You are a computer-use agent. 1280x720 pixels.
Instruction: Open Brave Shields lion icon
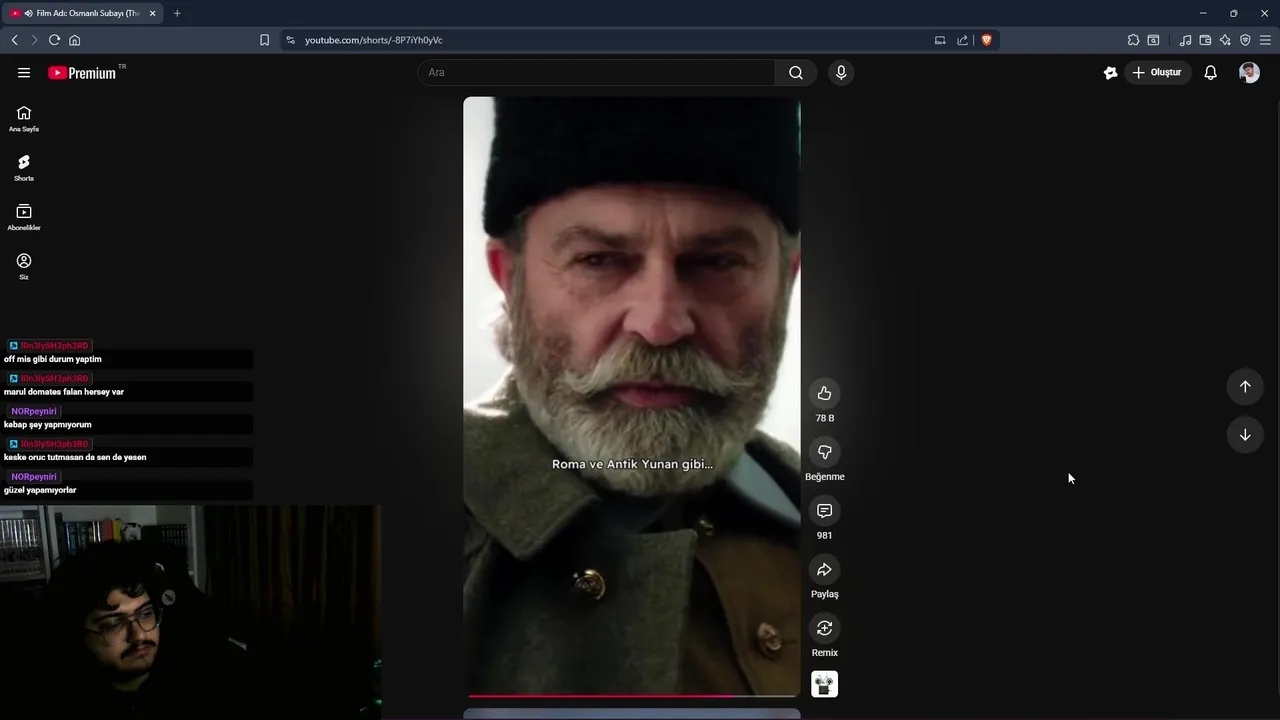click(986, 40)
